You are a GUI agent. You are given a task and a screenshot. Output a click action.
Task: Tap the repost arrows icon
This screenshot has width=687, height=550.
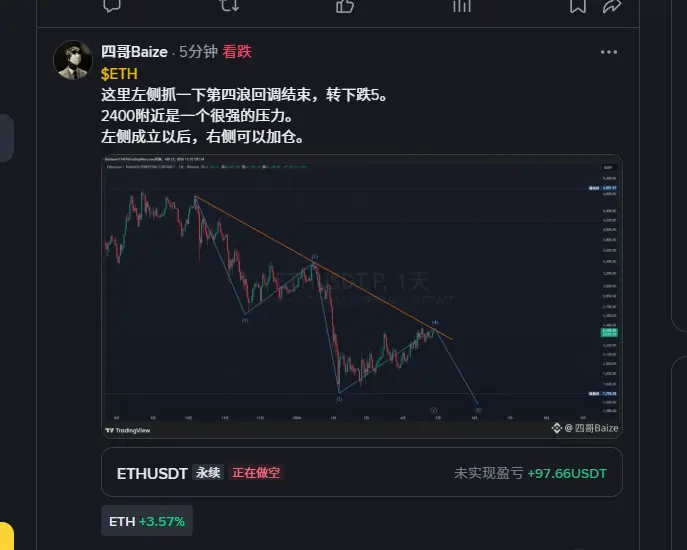click(229, 5)
